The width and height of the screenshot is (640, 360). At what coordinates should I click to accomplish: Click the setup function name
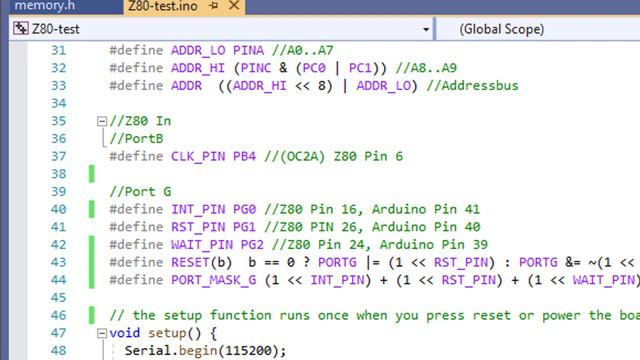(167, 333)
